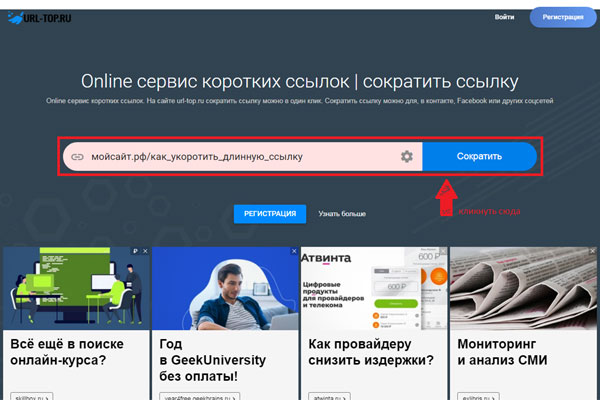Click the chain link icon in the input

(76, 157)
